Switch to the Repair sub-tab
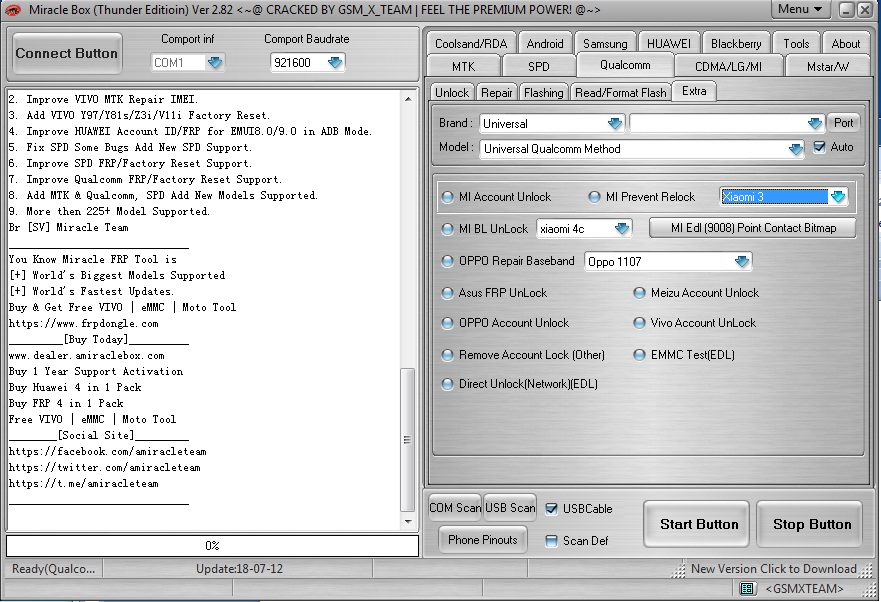Screen dimensions: 881x602 pos(497,92)
